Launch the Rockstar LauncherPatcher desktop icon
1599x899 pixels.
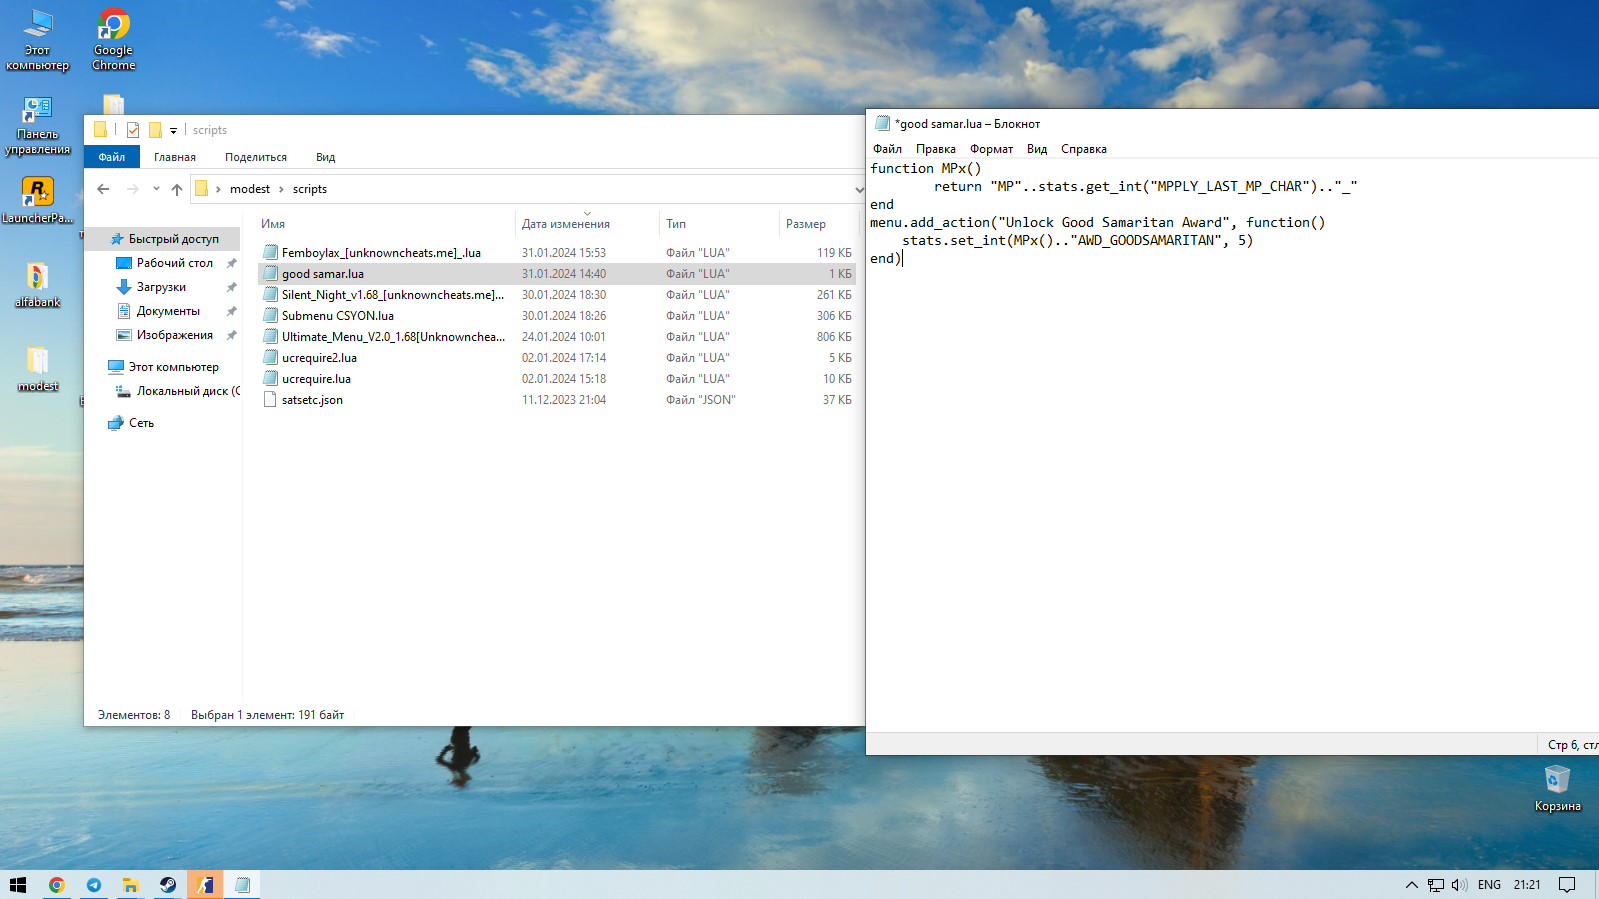coord(37,200)
